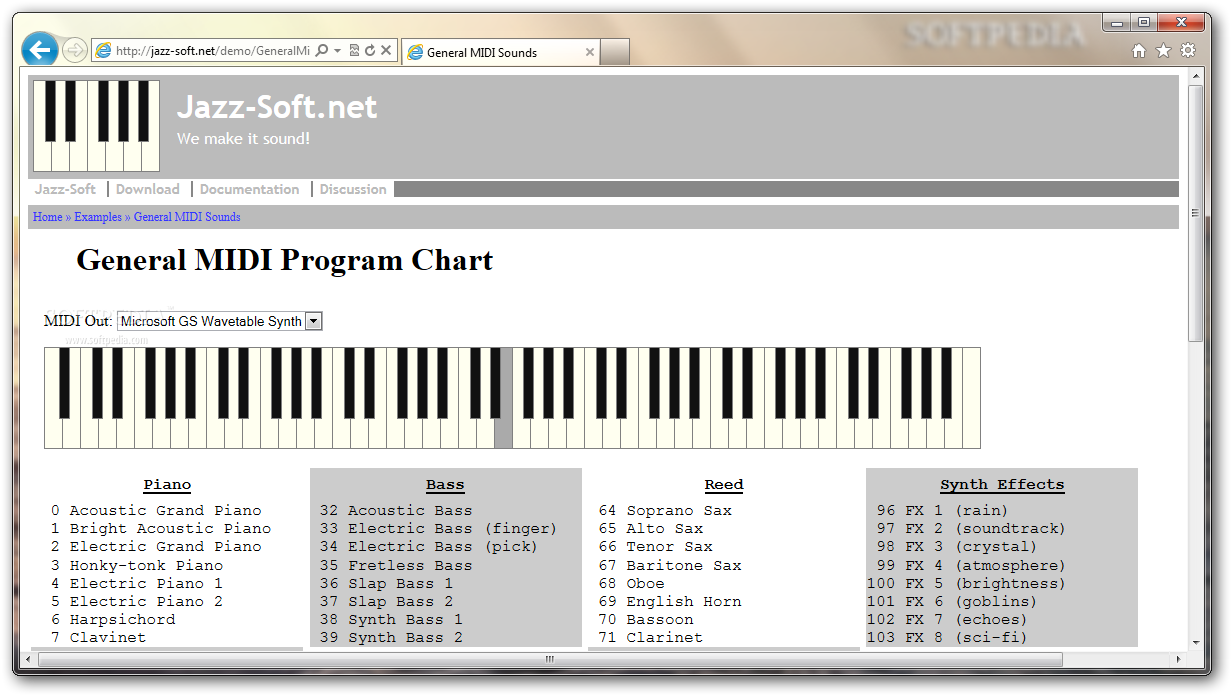Screen dimensions: 1232x696
Task: Click the Piano category heading
Action: pos(167,485)
